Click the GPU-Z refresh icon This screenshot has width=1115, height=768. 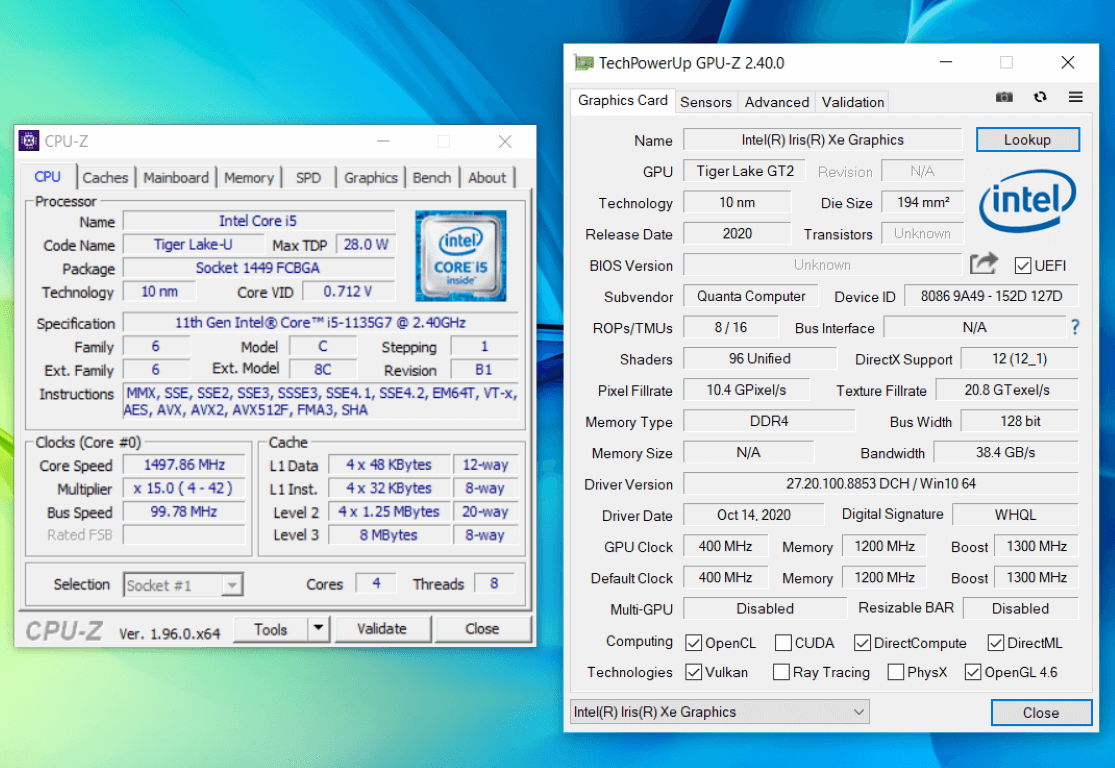1040,97
